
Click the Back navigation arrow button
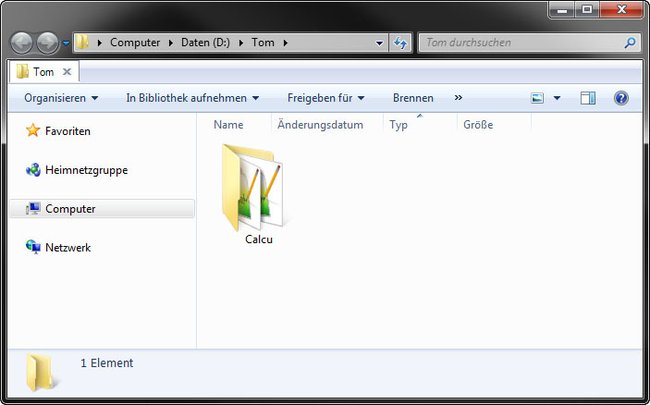21,43
